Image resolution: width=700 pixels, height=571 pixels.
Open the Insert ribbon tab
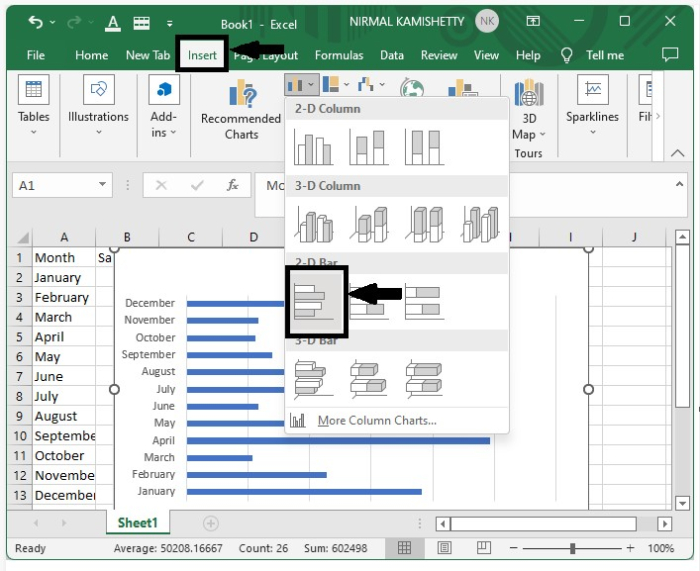coord(202,55)
